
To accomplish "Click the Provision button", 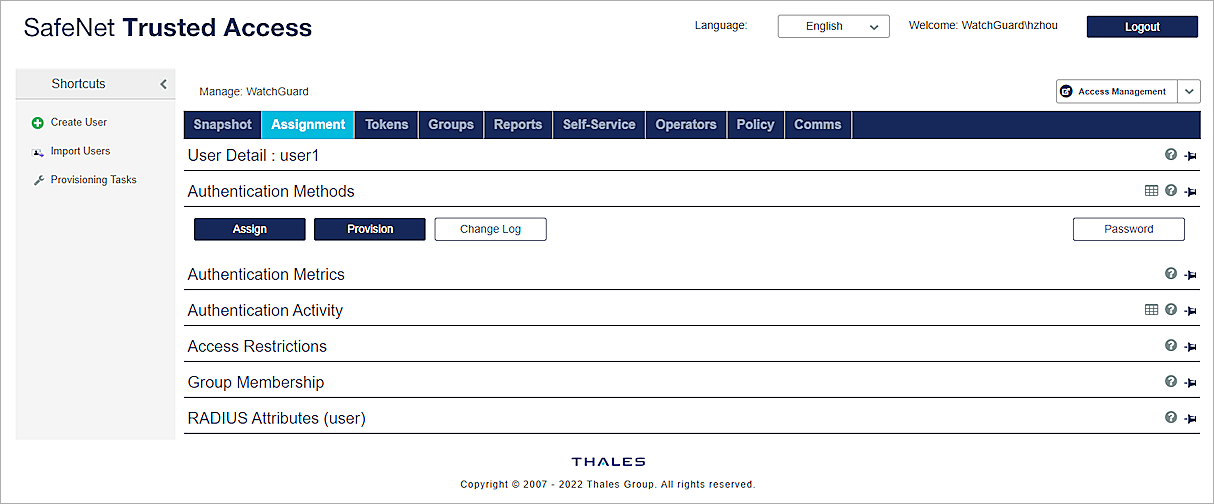I will pyautogui.click(x=370, y=229).
